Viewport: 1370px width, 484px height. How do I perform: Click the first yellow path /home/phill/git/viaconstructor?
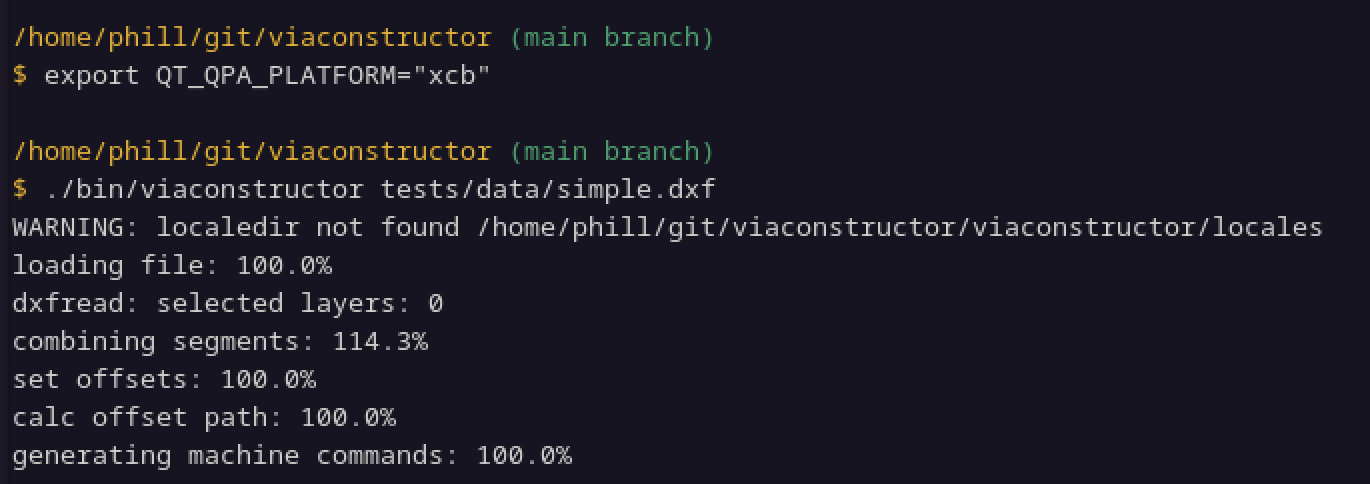tap(252, 38)
